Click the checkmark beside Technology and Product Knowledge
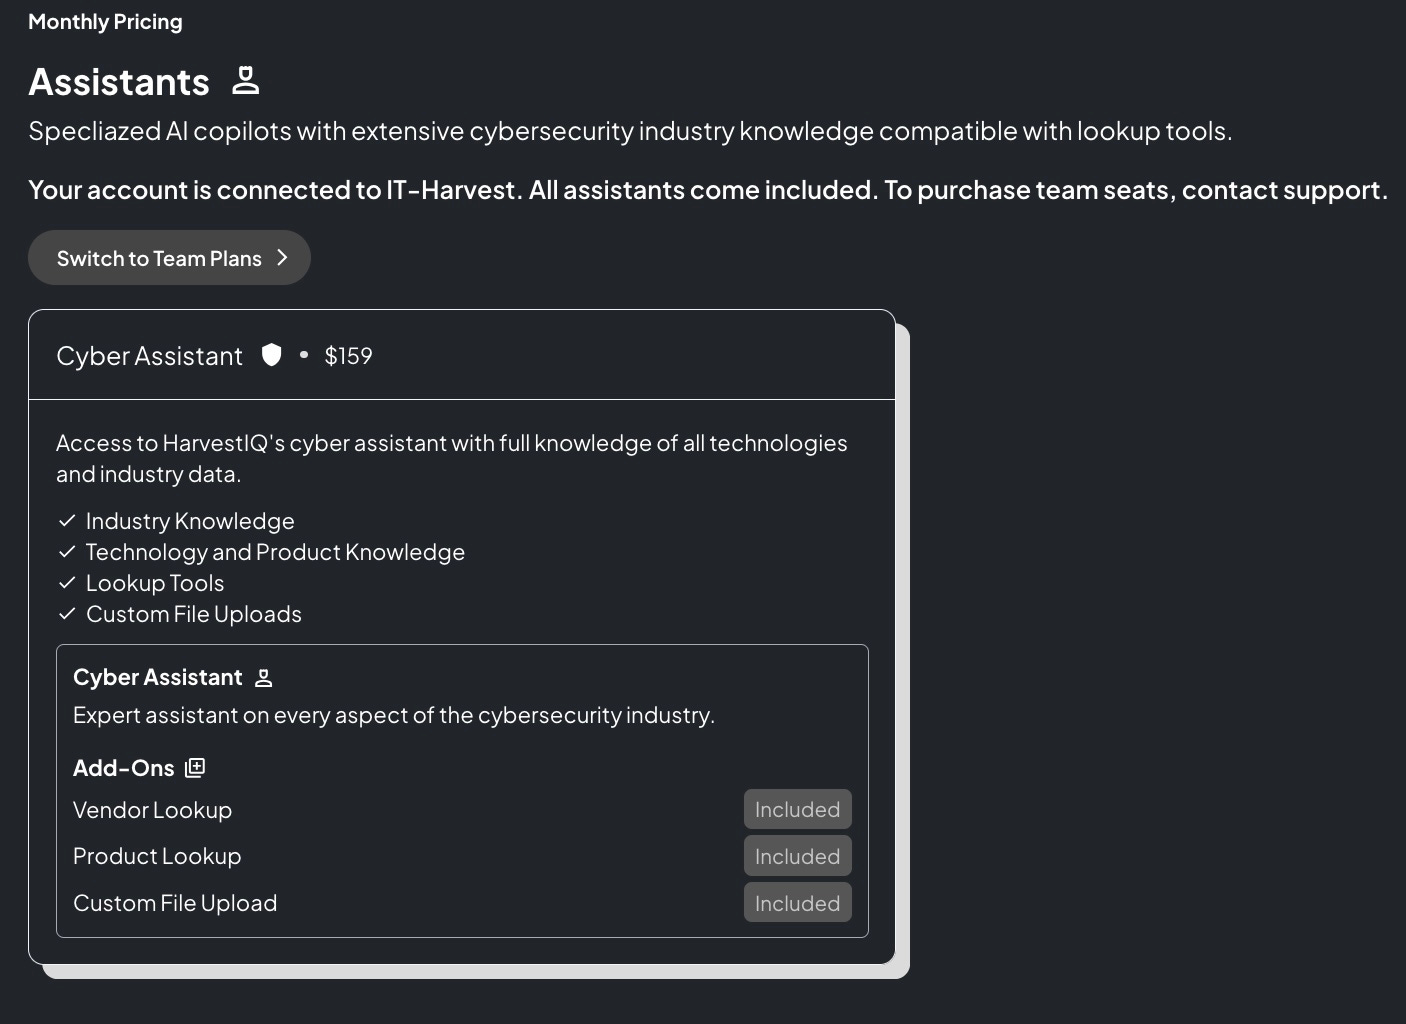This screenshot has height=1024, width=1406. (67, 552)
